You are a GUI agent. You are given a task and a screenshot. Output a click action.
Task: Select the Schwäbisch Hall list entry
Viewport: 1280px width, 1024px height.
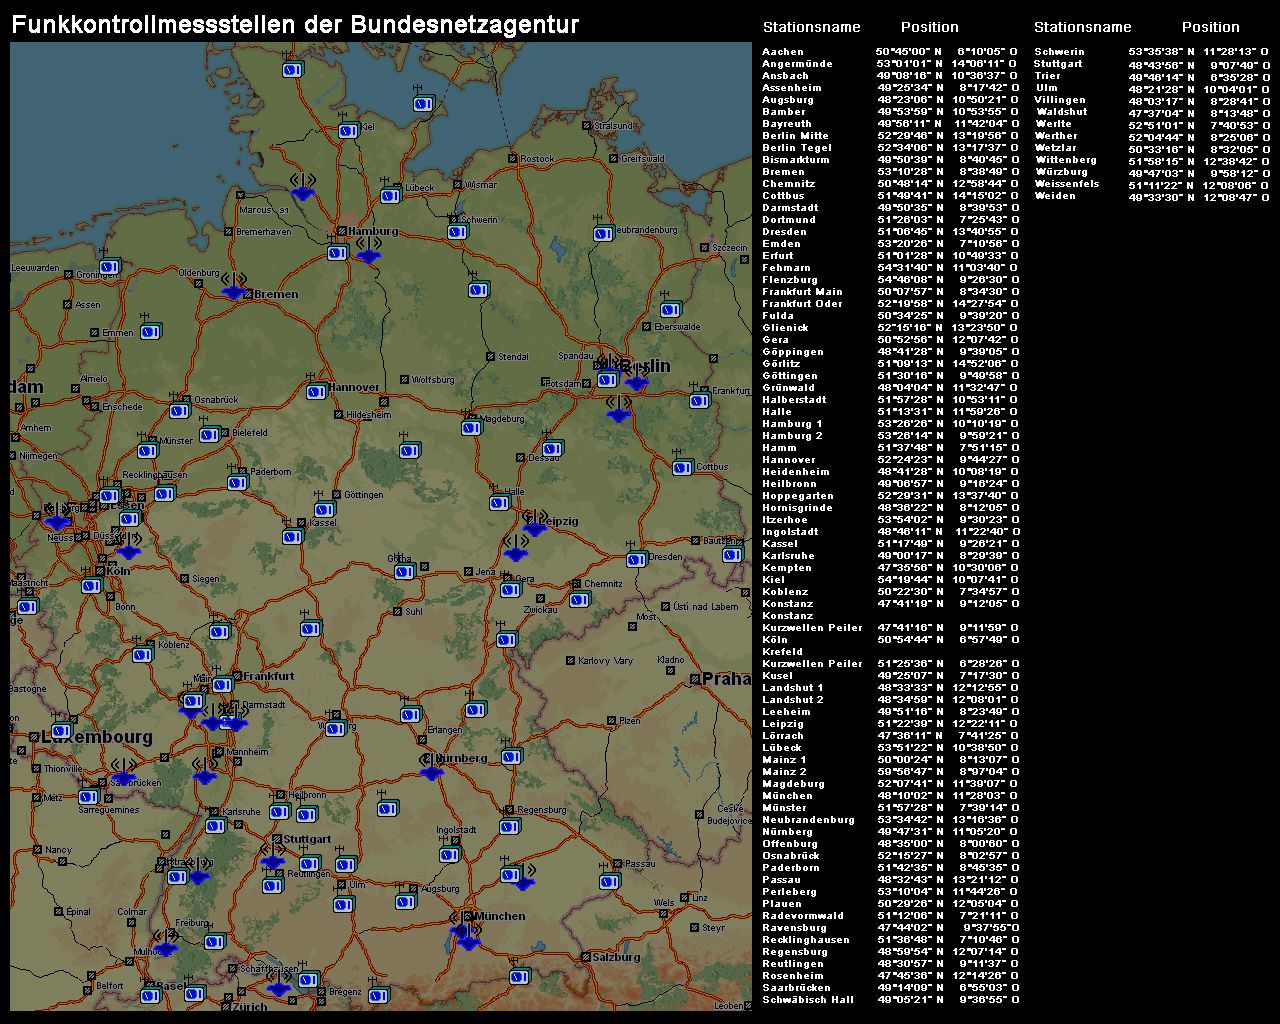[808, 1000]
